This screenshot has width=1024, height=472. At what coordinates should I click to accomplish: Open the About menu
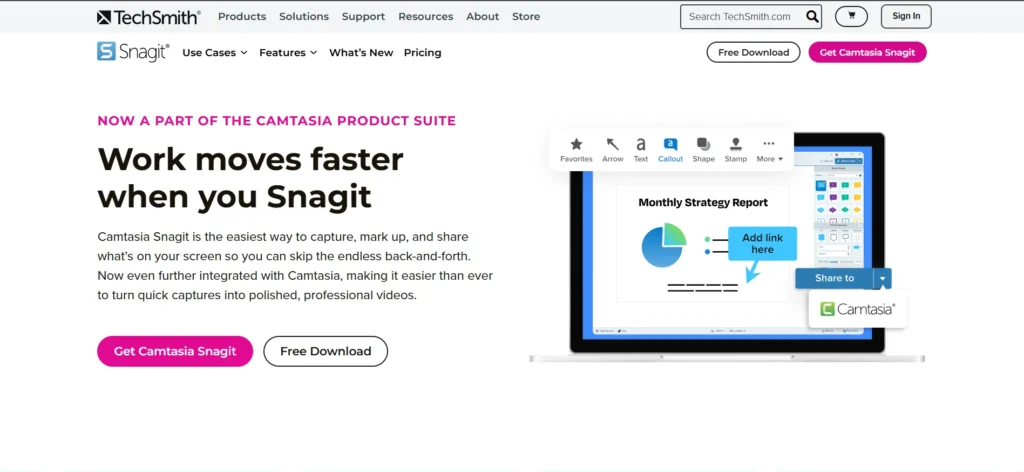(483, 16)
